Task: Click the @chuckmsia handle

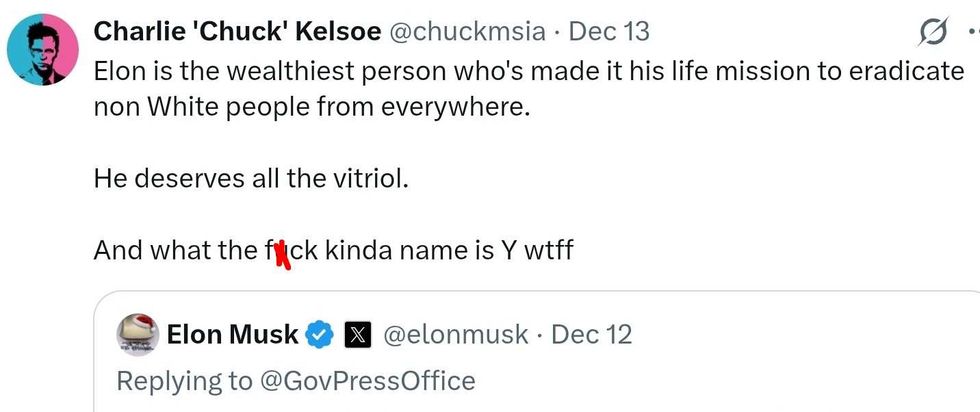Action: click(x=467, y=32)
